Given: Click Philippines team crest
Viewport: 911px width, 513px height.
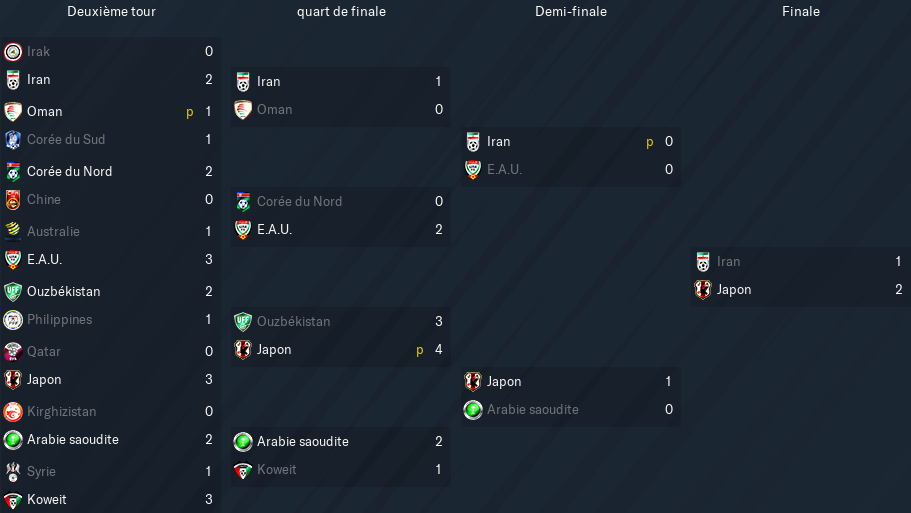Looking at the screenshot, I should pyautogui.click(x=13, y=320).
